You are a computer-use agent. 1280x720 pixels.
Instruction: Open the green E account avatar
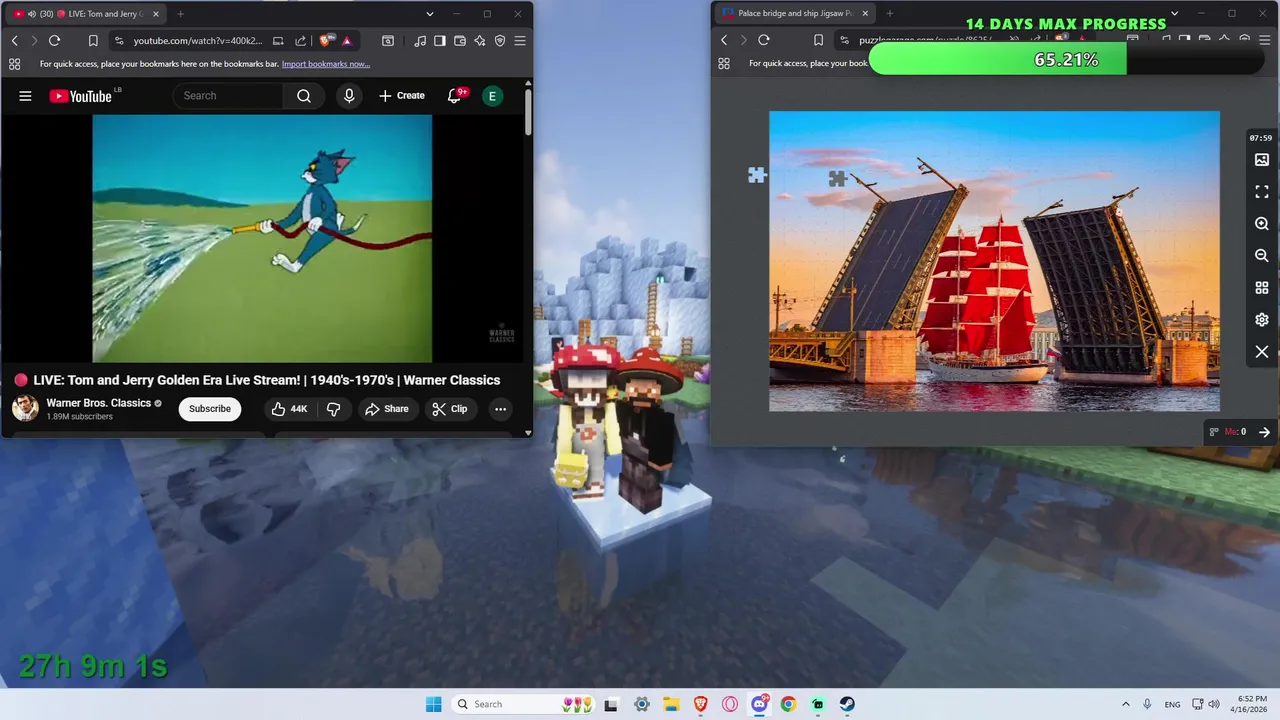coord(492,96)
